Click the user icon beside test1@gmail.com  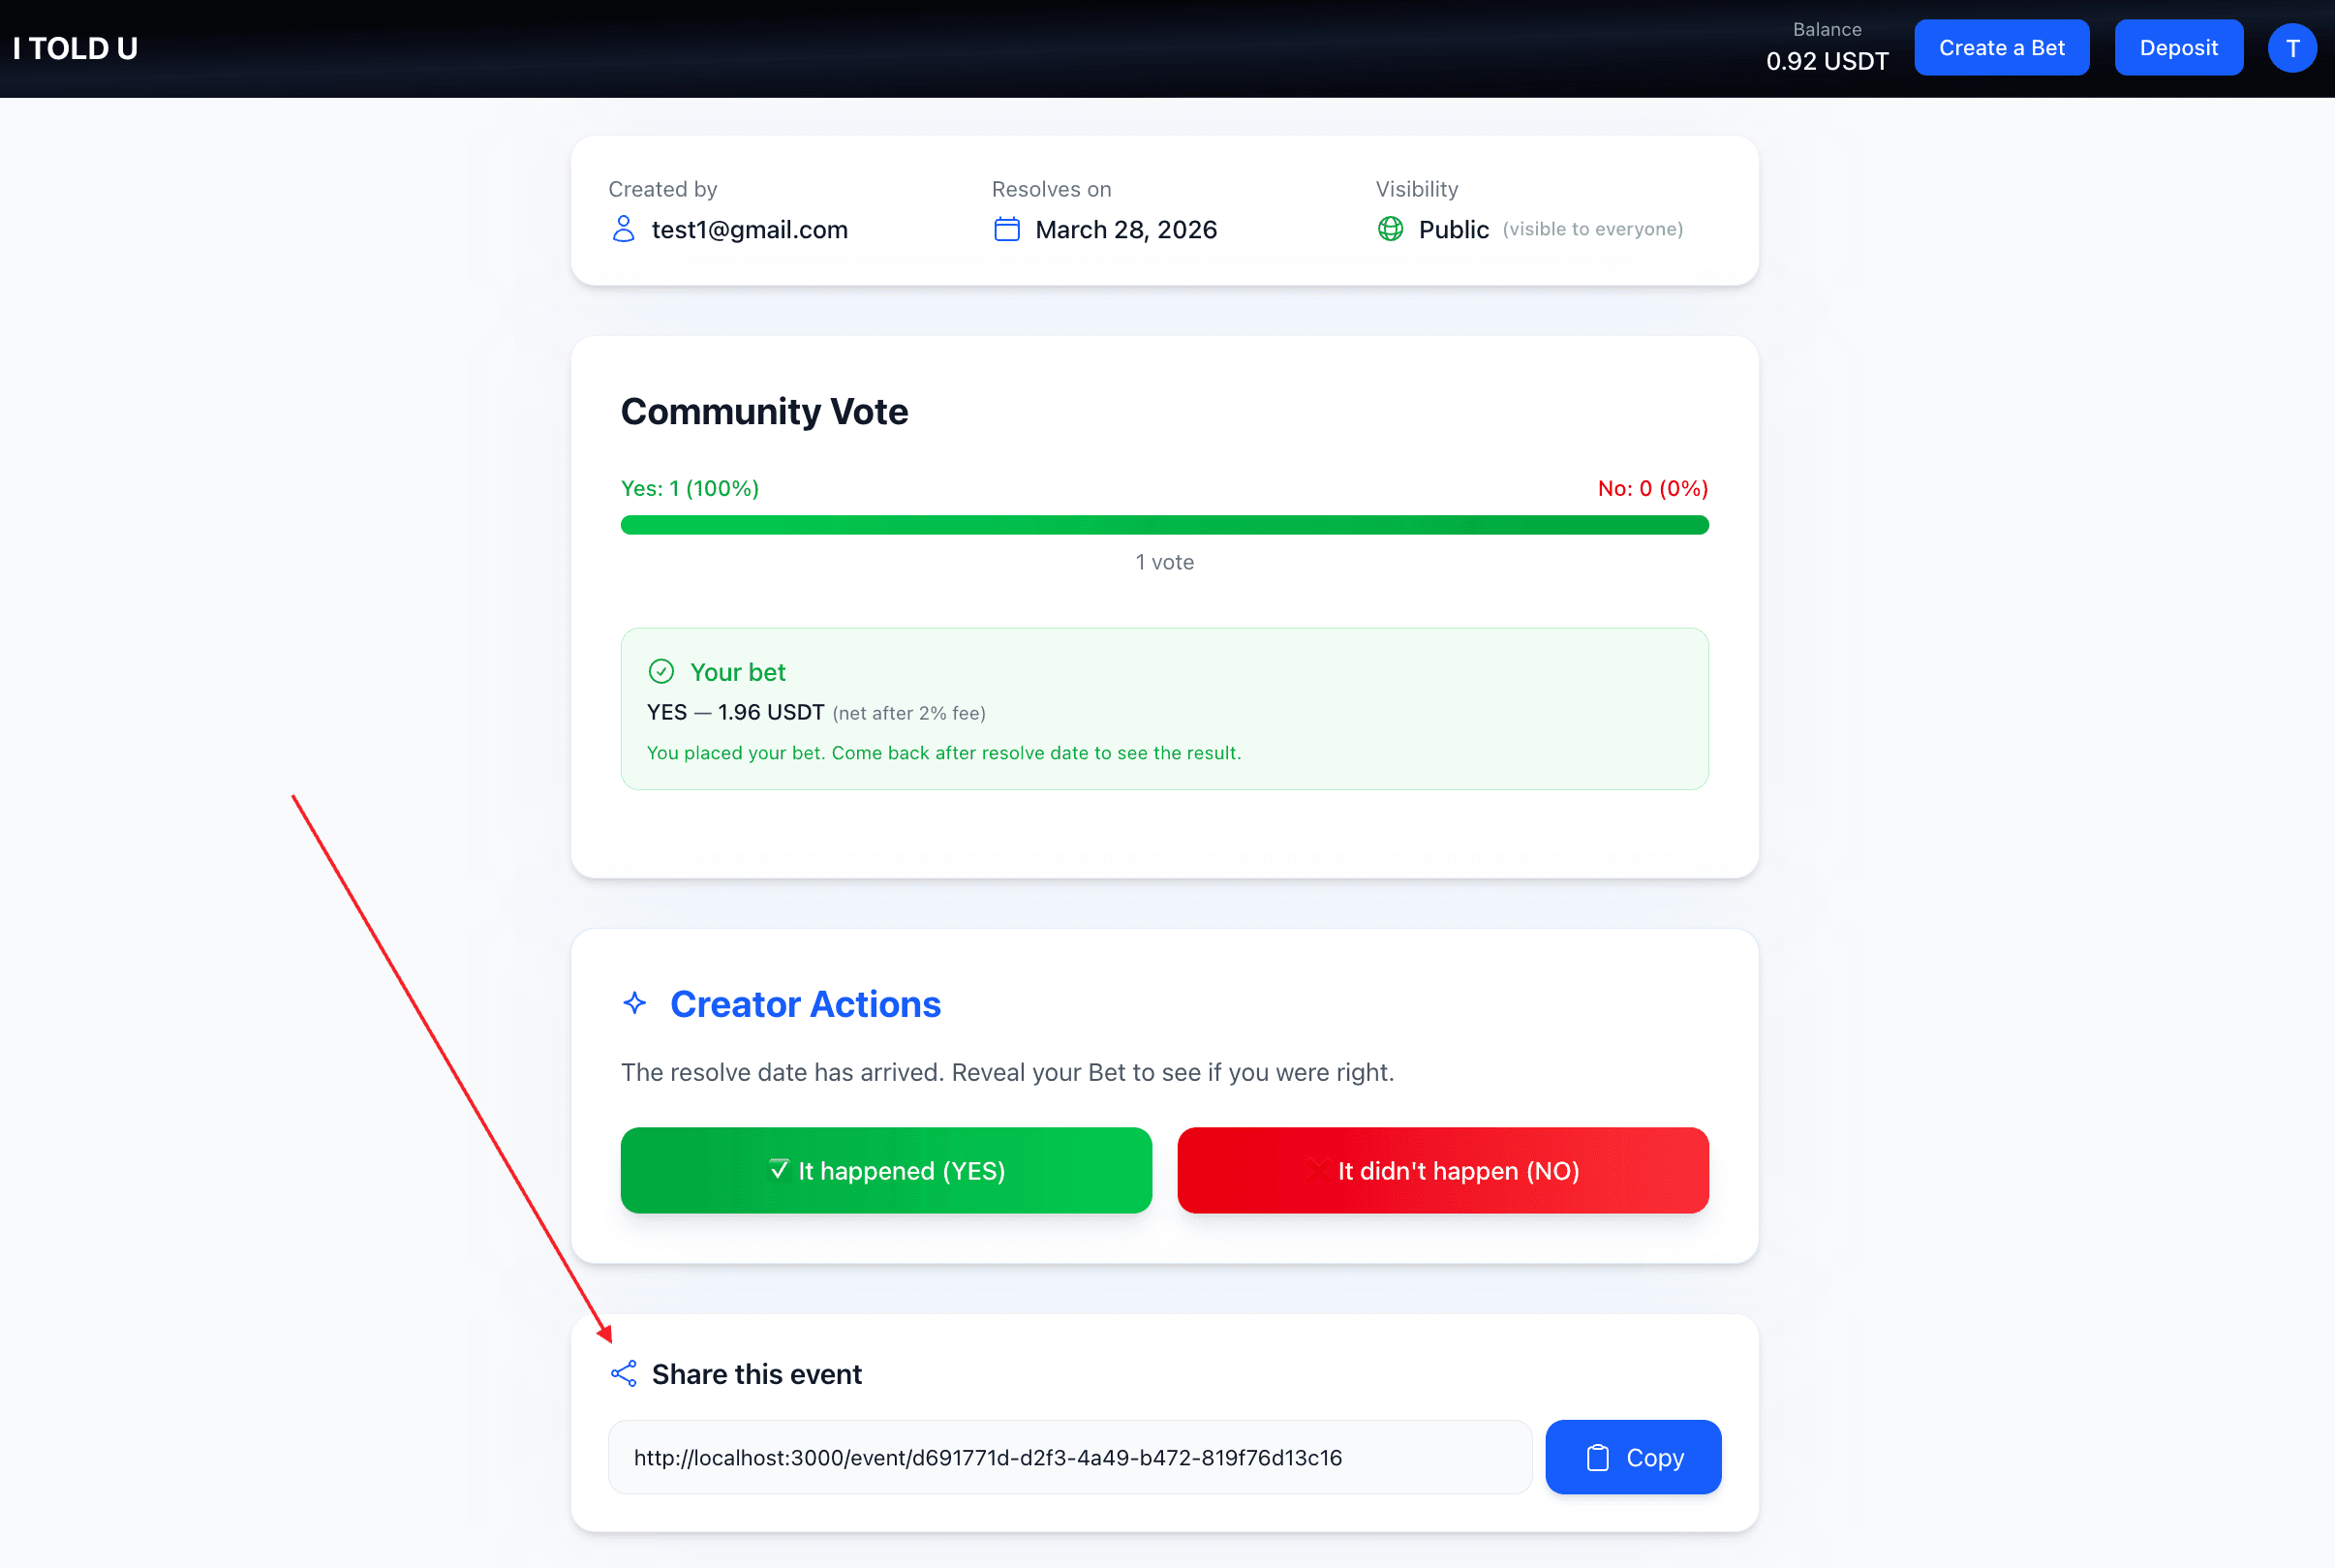click(x=623, y=229)
